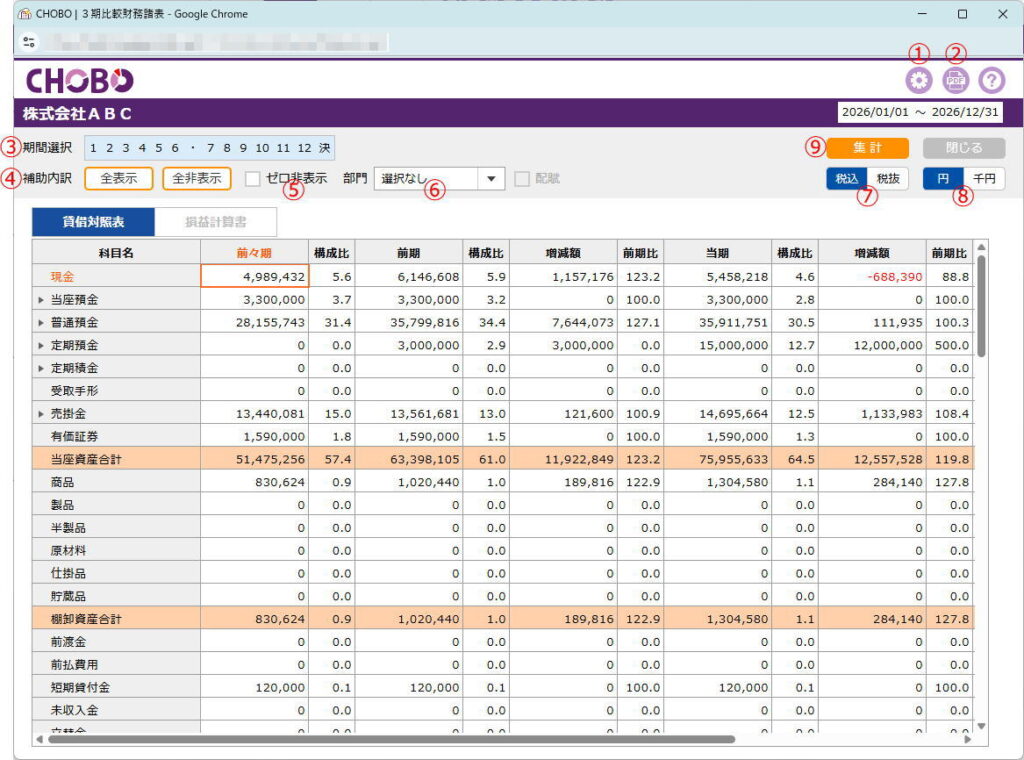Click the orange 集計 button

coord(867,148)
